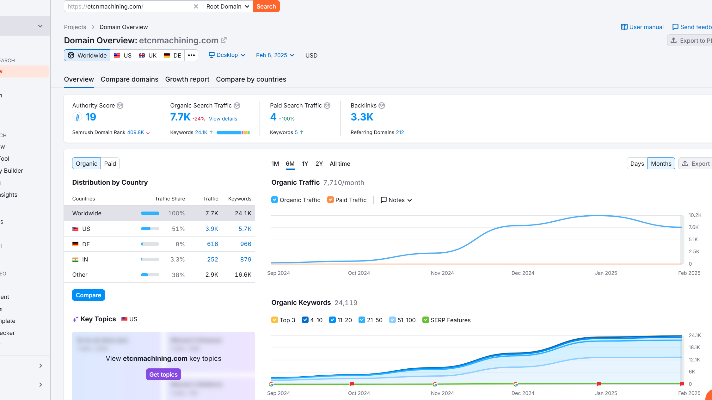The image size is (712, 400).
Task: Click DE traffic value 618
Action: (213, 244)
